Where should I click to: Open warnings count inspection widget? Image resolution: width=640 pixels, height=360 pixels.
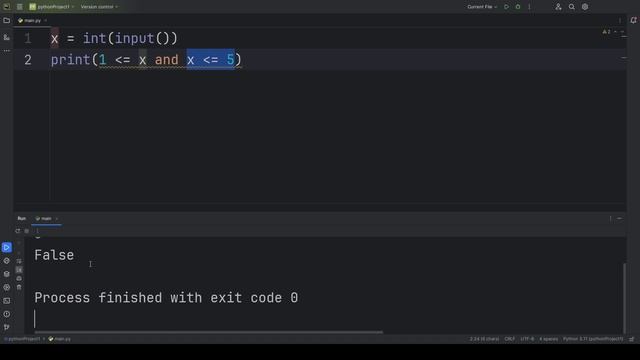pos(607,32)
